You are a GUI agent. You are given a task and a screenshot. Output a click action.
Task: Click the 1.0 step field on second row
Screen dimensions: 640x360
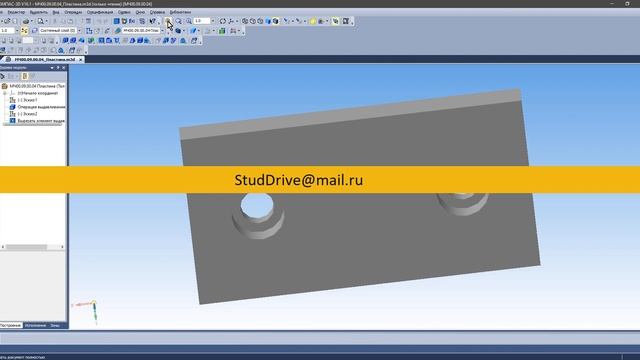[x=7, y=31]
